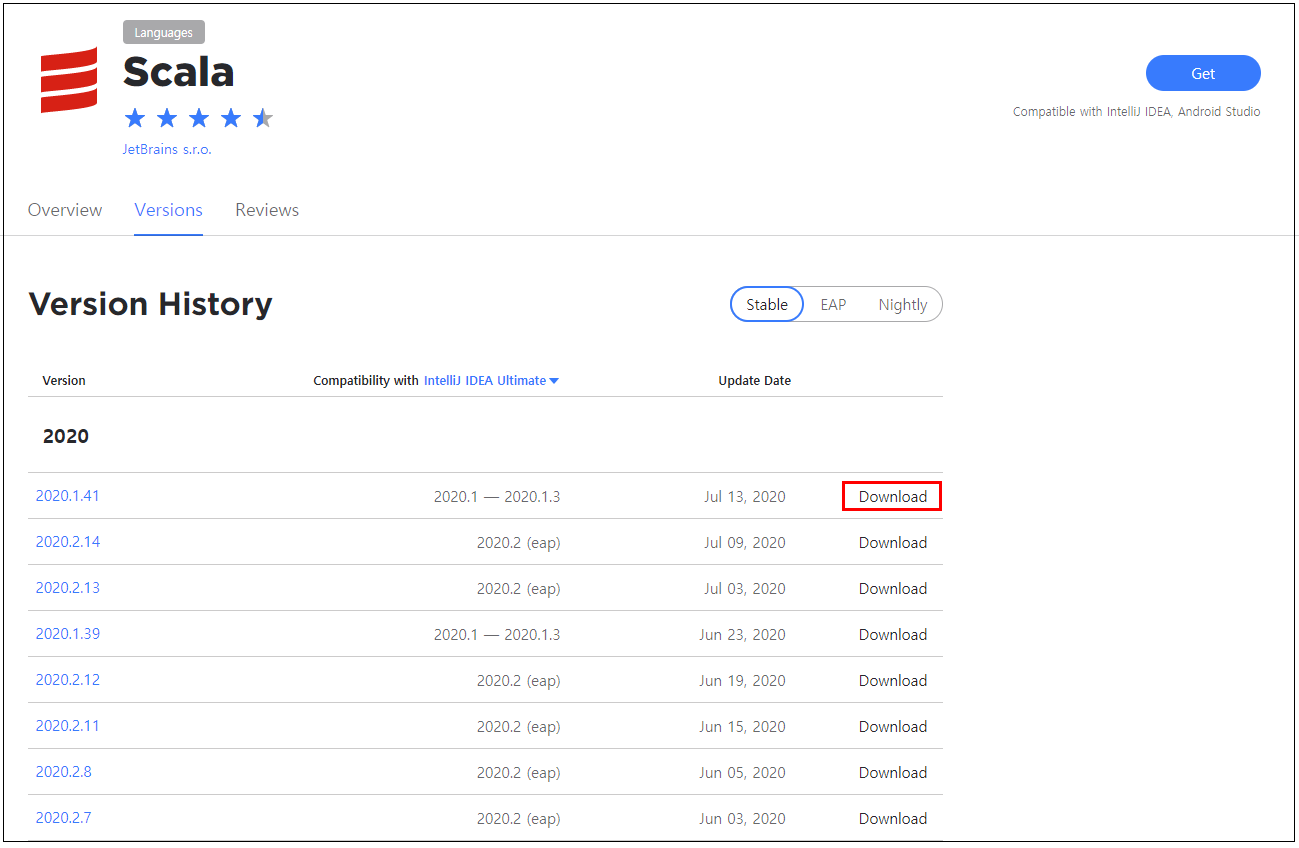Click the Jul 03, 2020 update date
Image resolution: width=1299 pixels, height=848 pixels.
[745, 589]
